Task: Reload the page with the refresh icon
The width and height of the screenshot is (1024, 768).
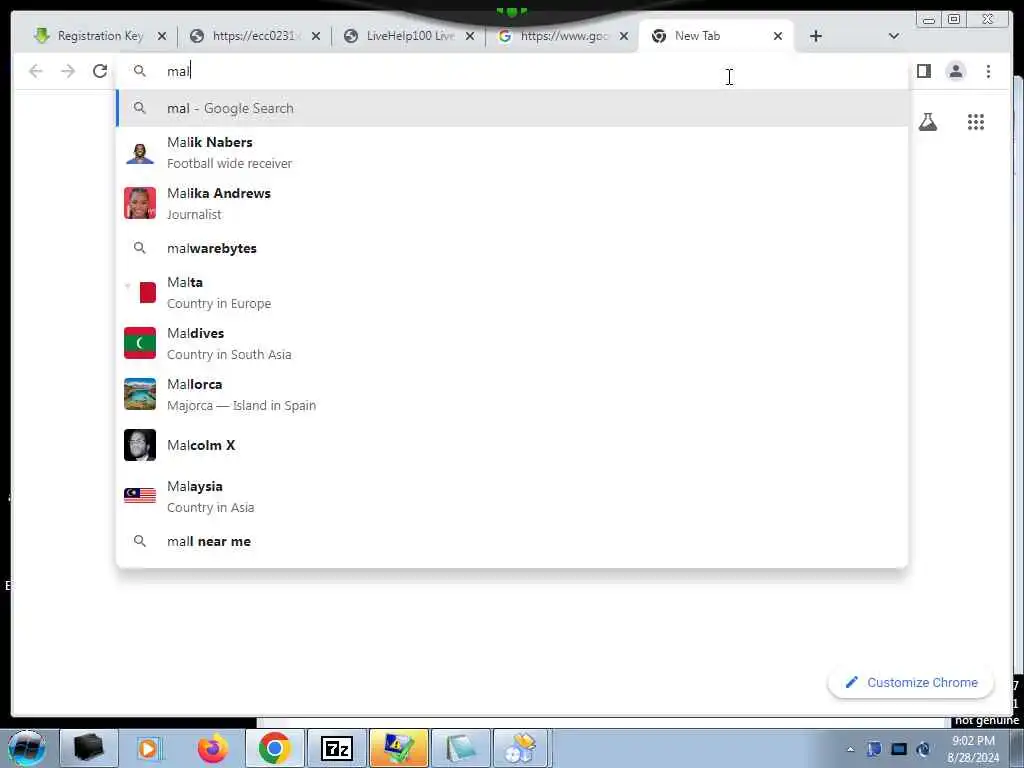Action: tap(100, 71)
